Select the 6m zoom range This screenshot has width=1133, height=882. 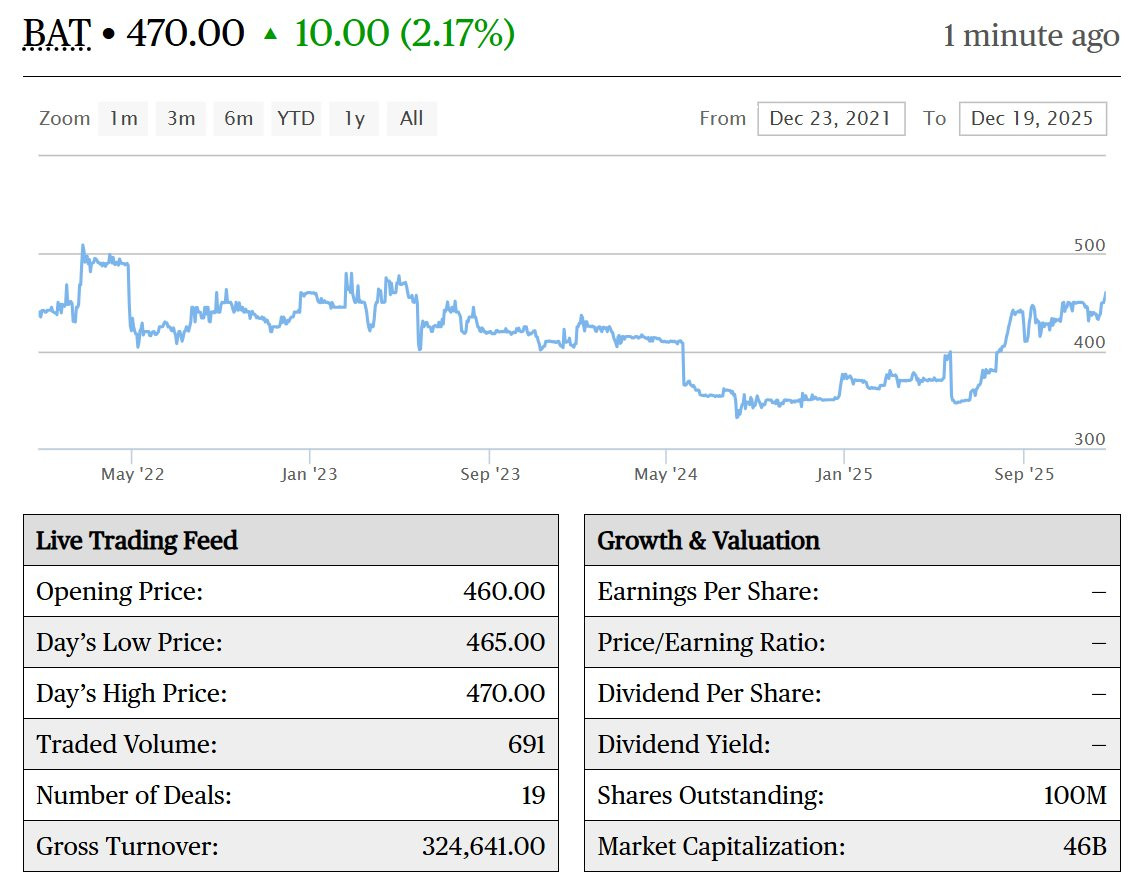(x=238, y=119)
